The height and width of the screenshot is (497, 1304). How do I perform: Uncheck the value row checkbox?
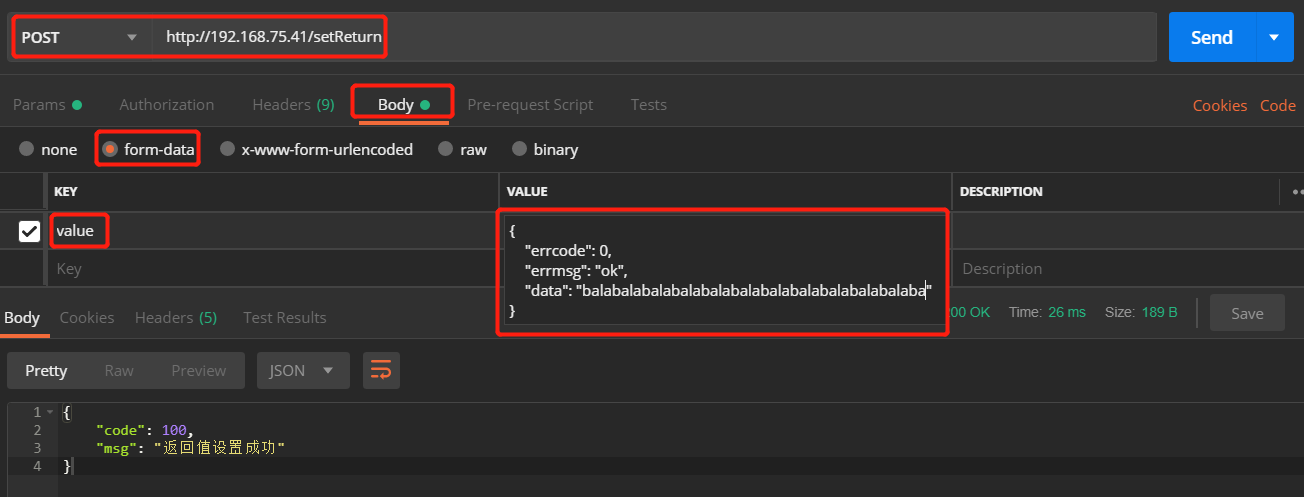click(x=30, y=231)
